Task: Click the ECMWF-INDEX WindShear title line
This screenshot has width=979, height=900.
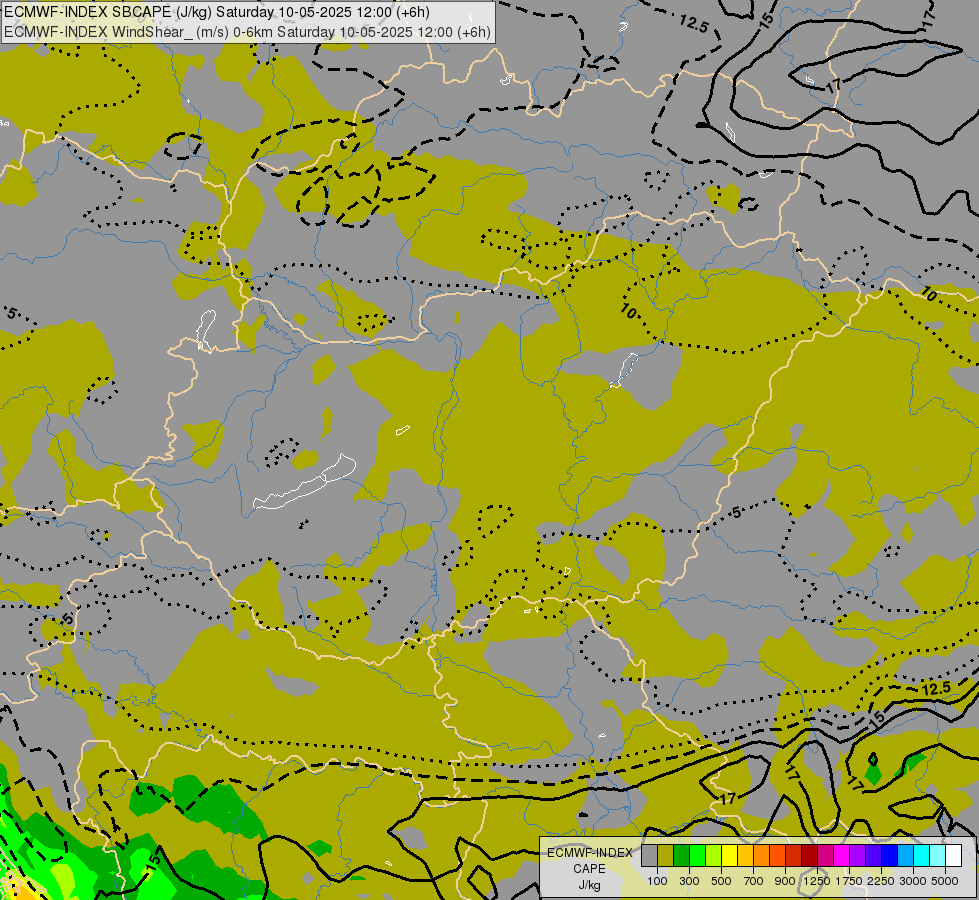Action: pos(247,32)
